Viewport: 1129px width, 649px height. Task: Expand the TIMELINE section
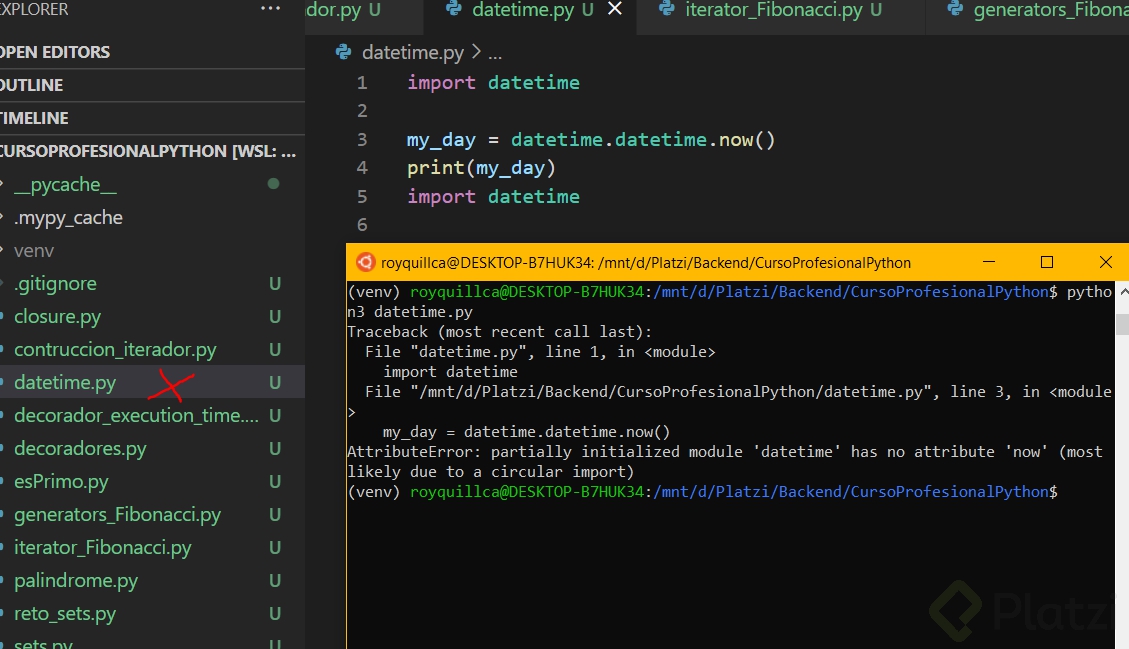coord(35,118)
